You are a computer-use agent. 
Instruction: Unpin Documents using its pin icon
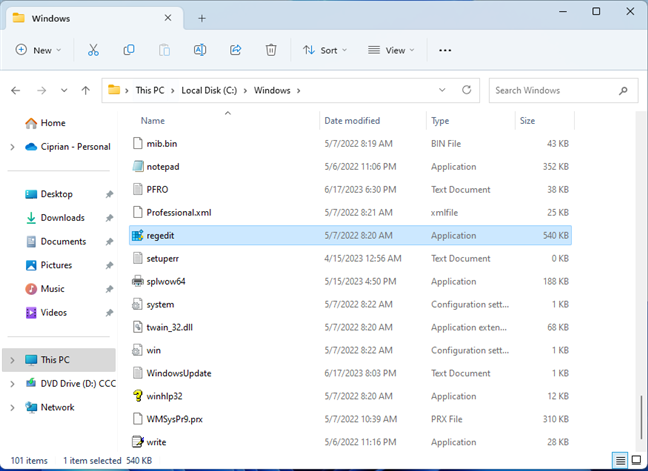[x=109, y=242]
